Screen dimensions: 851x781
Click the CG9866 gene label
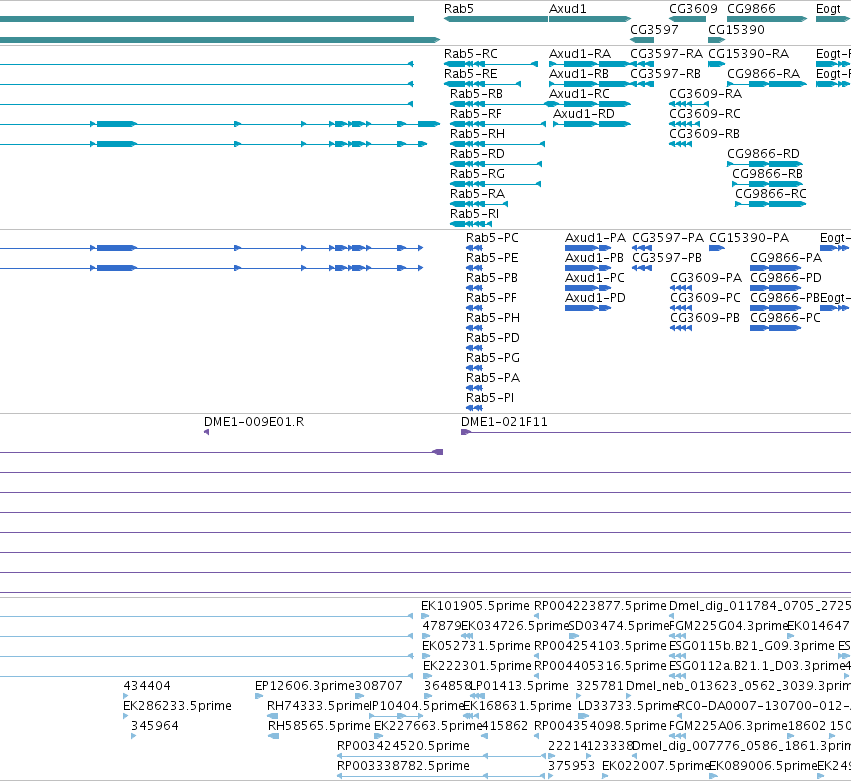pyautogui.click(x=751, y=9)
